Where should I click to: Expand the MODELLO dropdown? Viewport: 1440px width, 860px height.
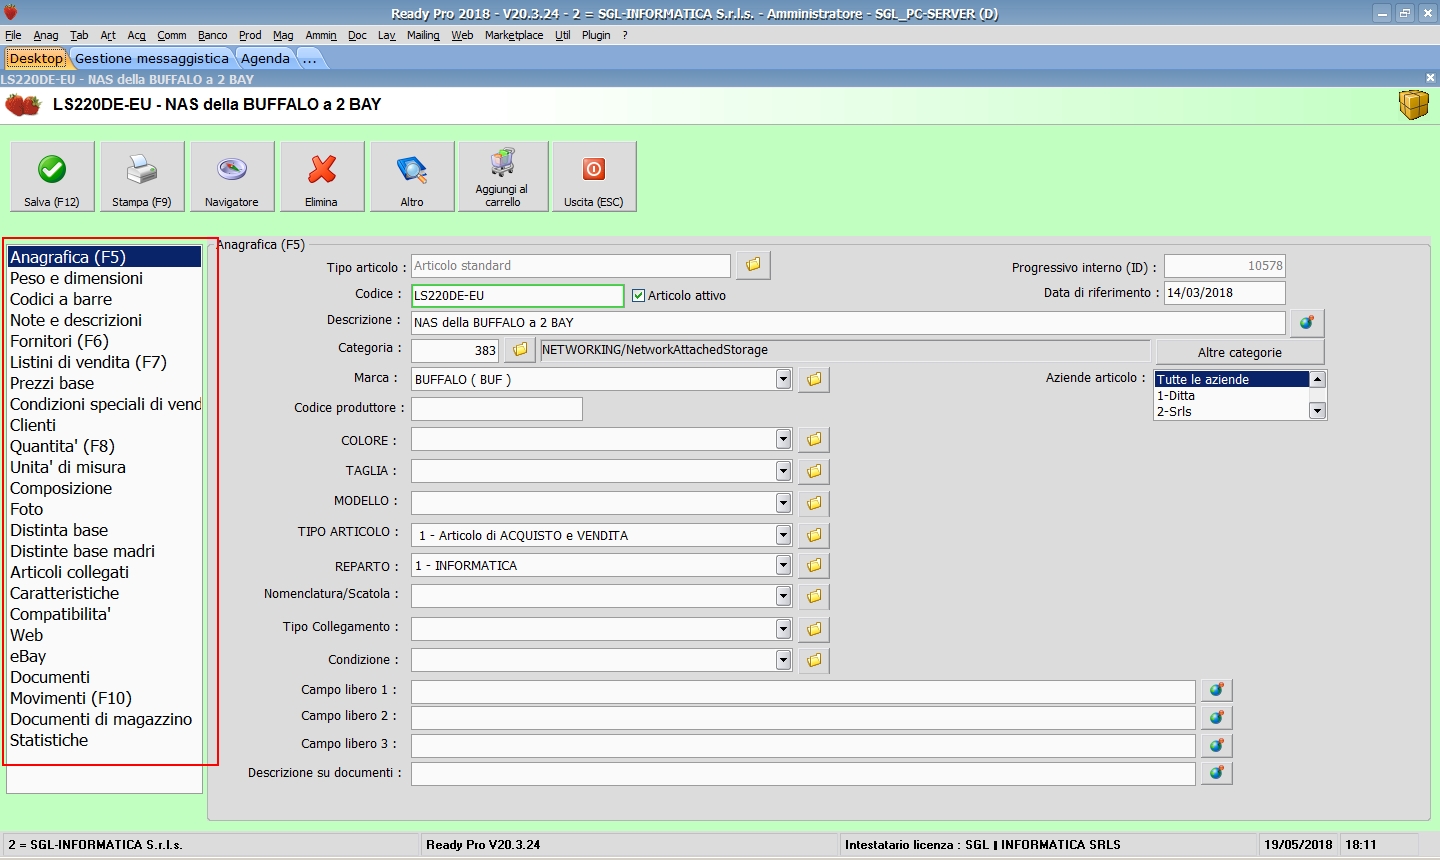(x=783, y=503)
